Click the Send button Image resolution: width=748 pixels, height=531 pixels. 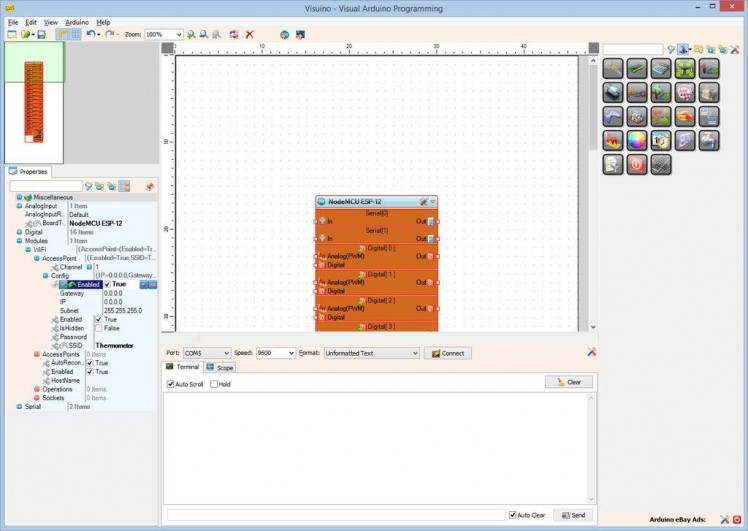coord(573,515)
